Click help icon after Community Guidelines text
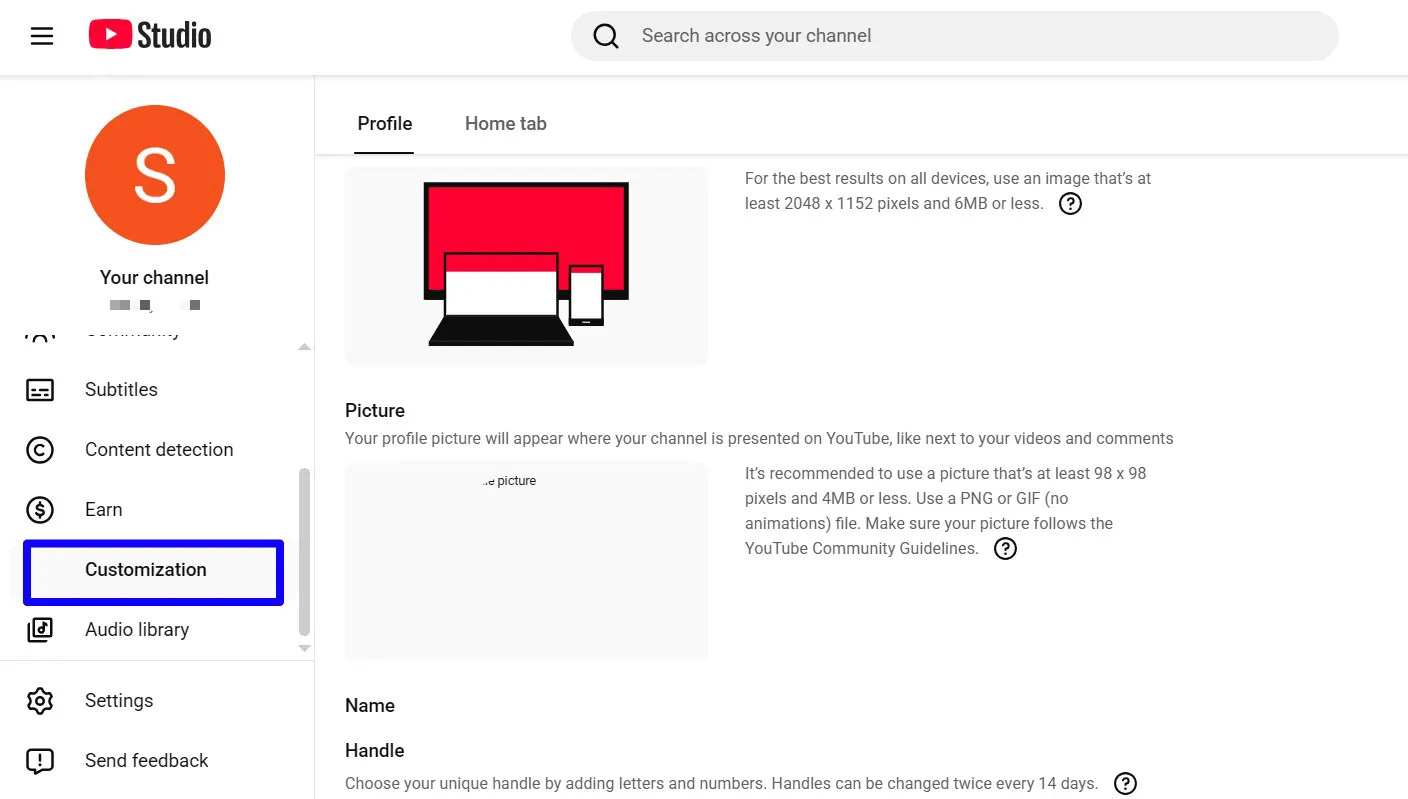Viewport: 1408px width, 799px height. (x=1005, y=549)
